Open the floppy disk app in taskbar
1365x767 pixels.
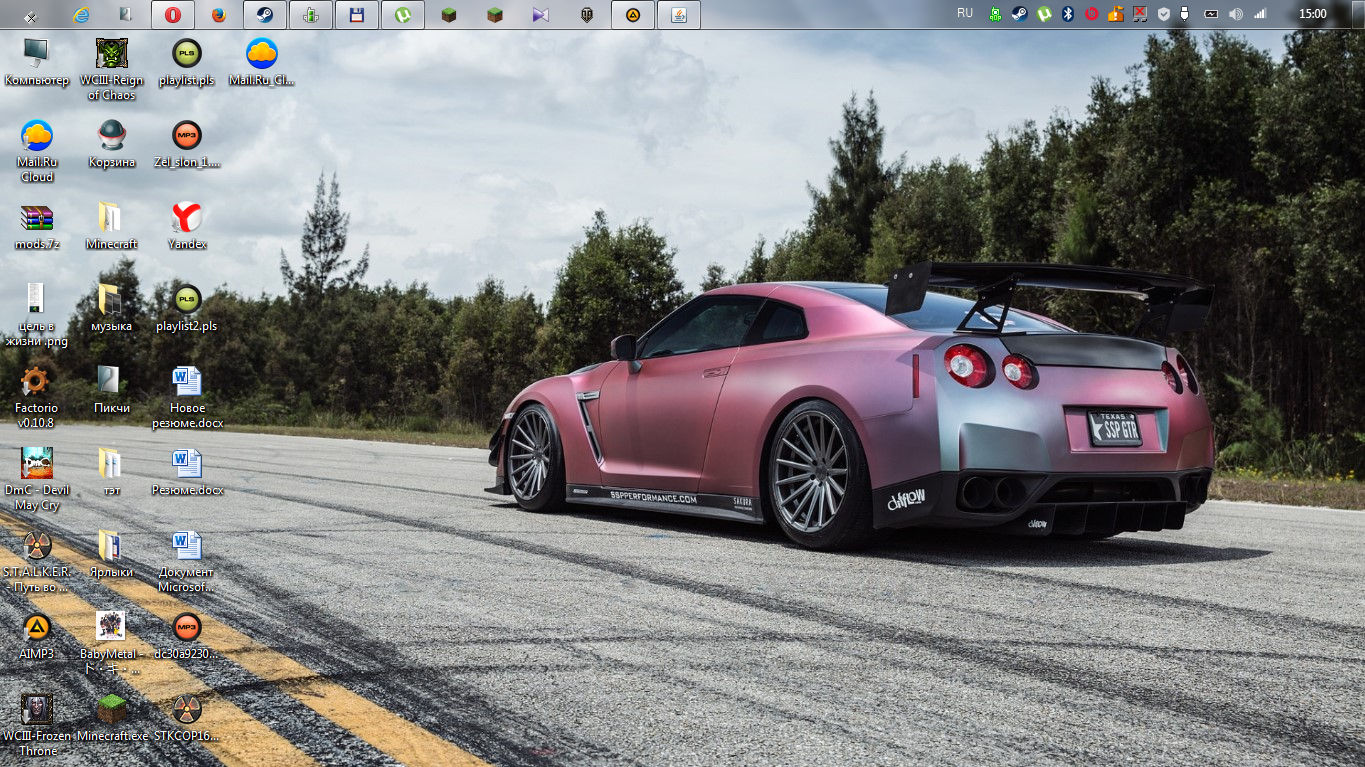pos(356,15)
